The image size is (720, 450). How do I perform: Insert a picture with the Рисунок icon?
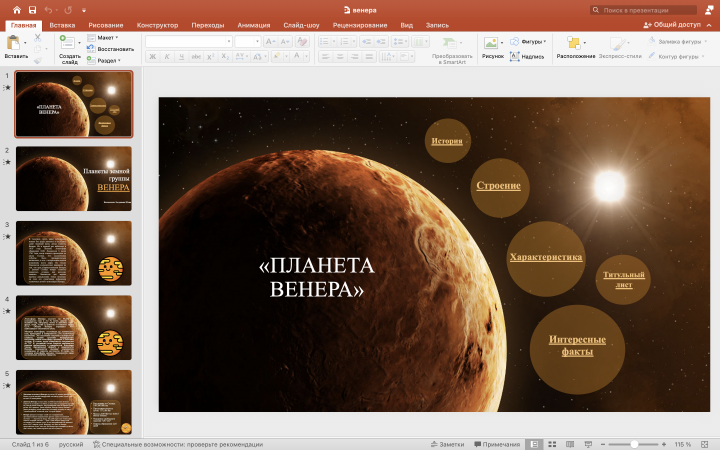click(x=492, y=43)
